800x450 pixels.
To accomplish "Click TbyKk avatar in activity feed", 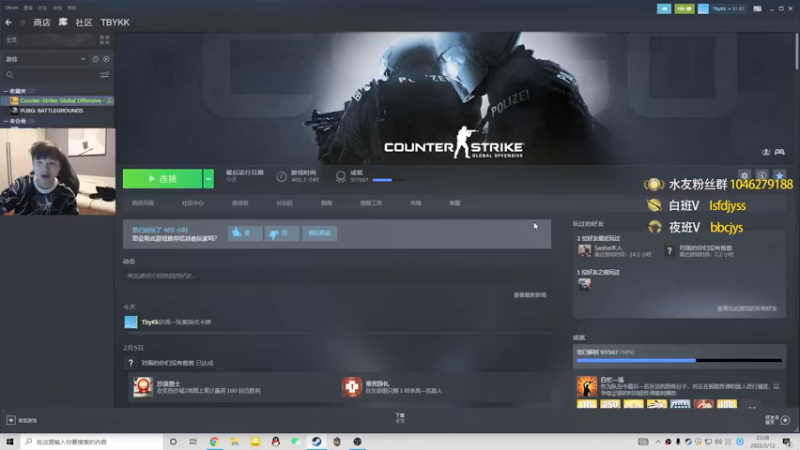I will 131,322.
